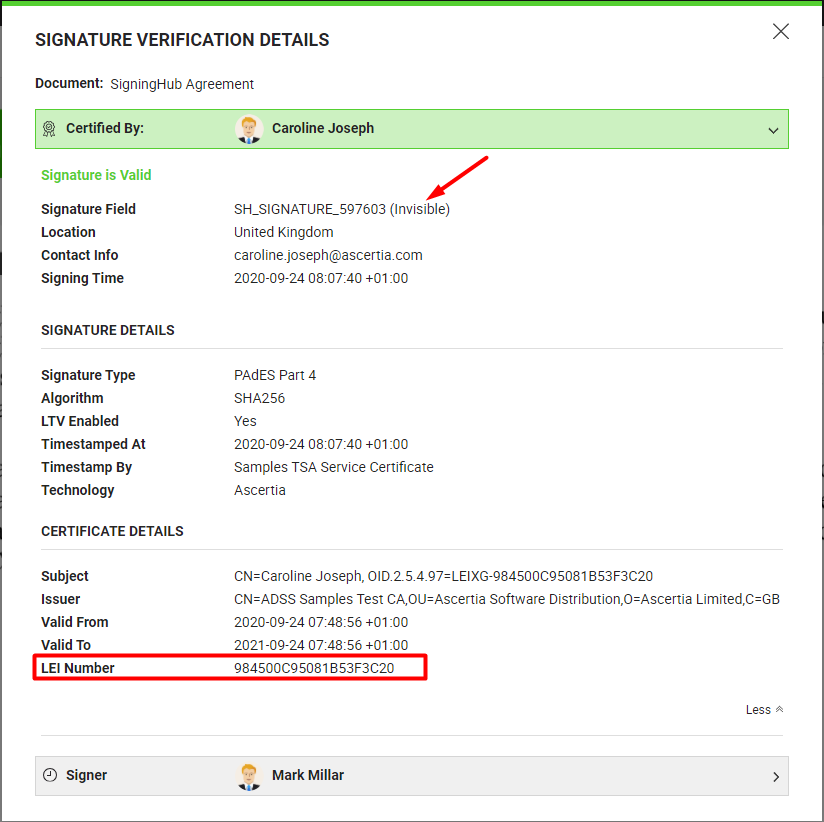This screenshot has width=824, height=822.
Task: Click the green valid signature indicator
Action: (96, 174)
